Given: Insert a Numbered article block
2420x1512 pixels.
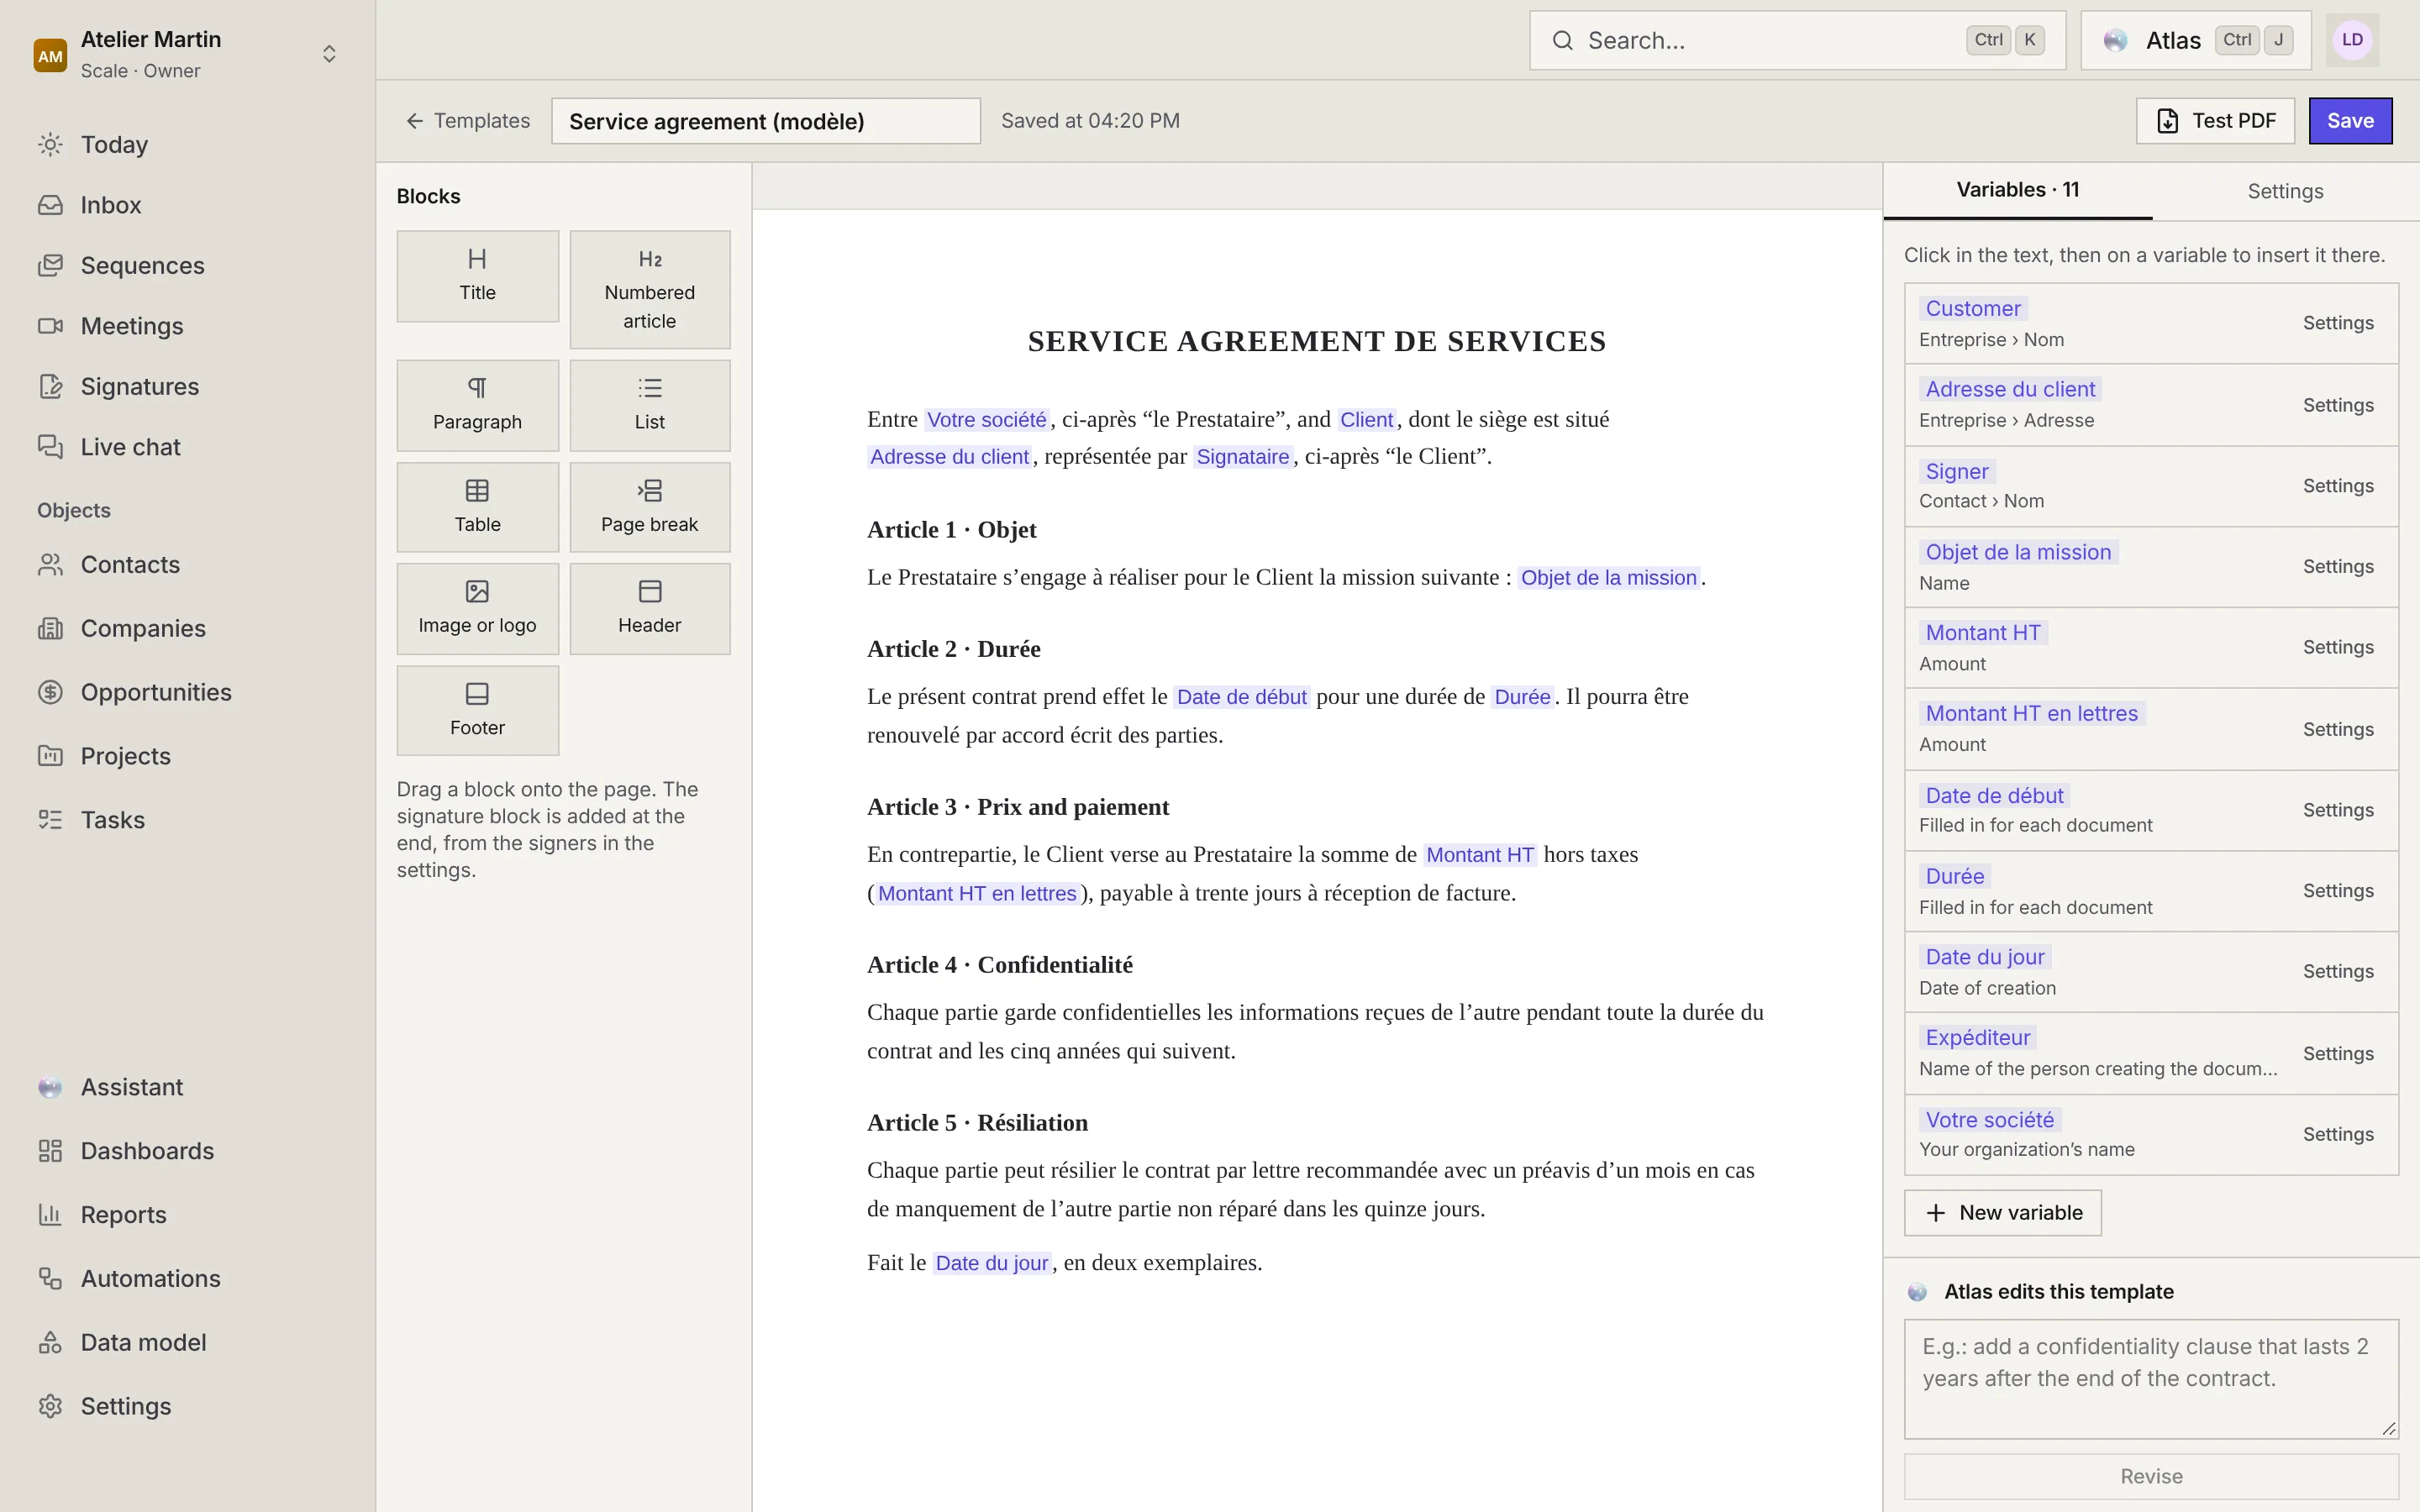Looking at the screenshot, I should (650, 290).
